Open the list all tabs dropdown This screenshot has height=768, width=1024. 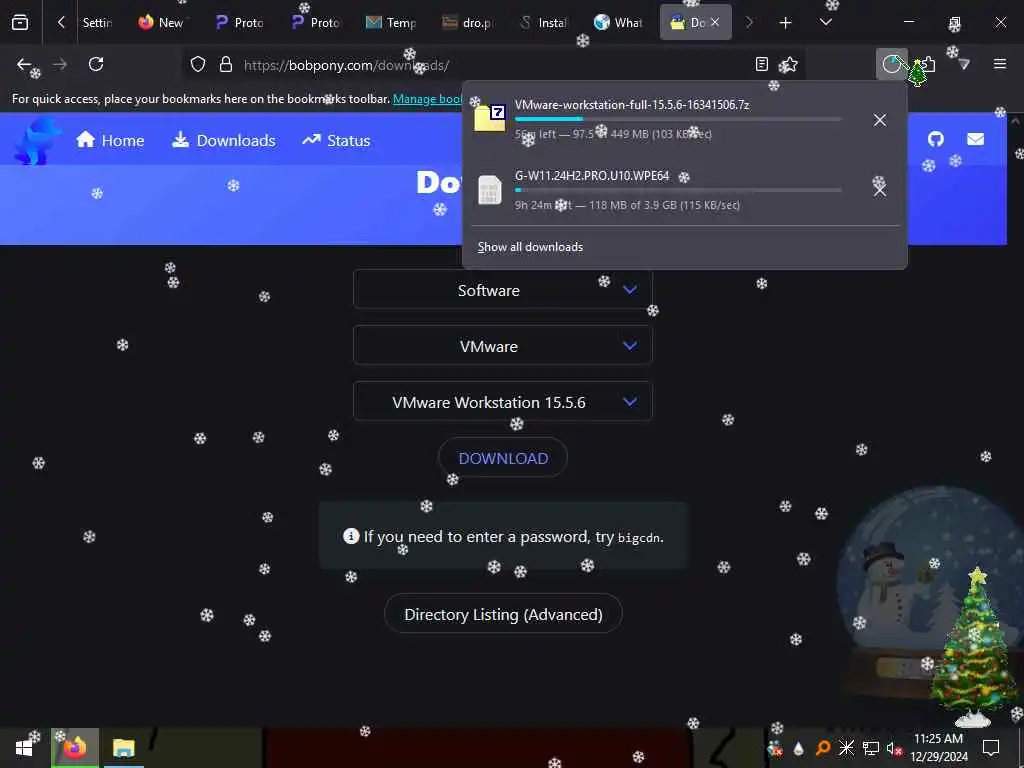coord(825,22)
